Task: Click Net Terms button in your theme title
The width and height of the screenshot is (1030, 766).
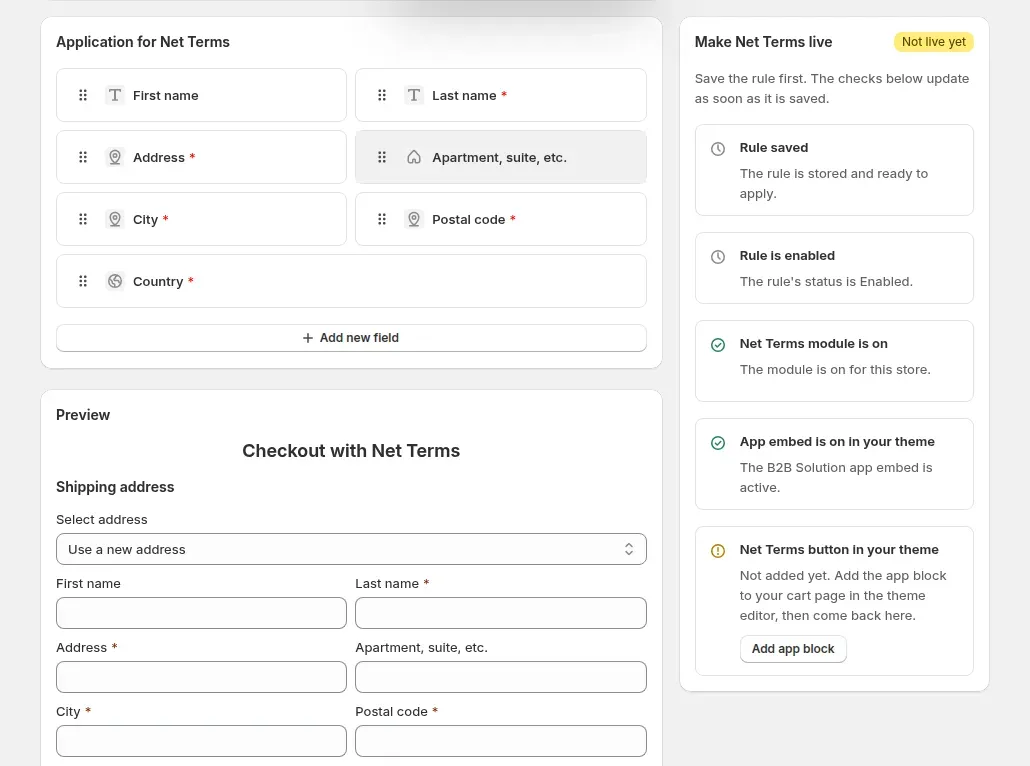Action: (x=839, y=549)
